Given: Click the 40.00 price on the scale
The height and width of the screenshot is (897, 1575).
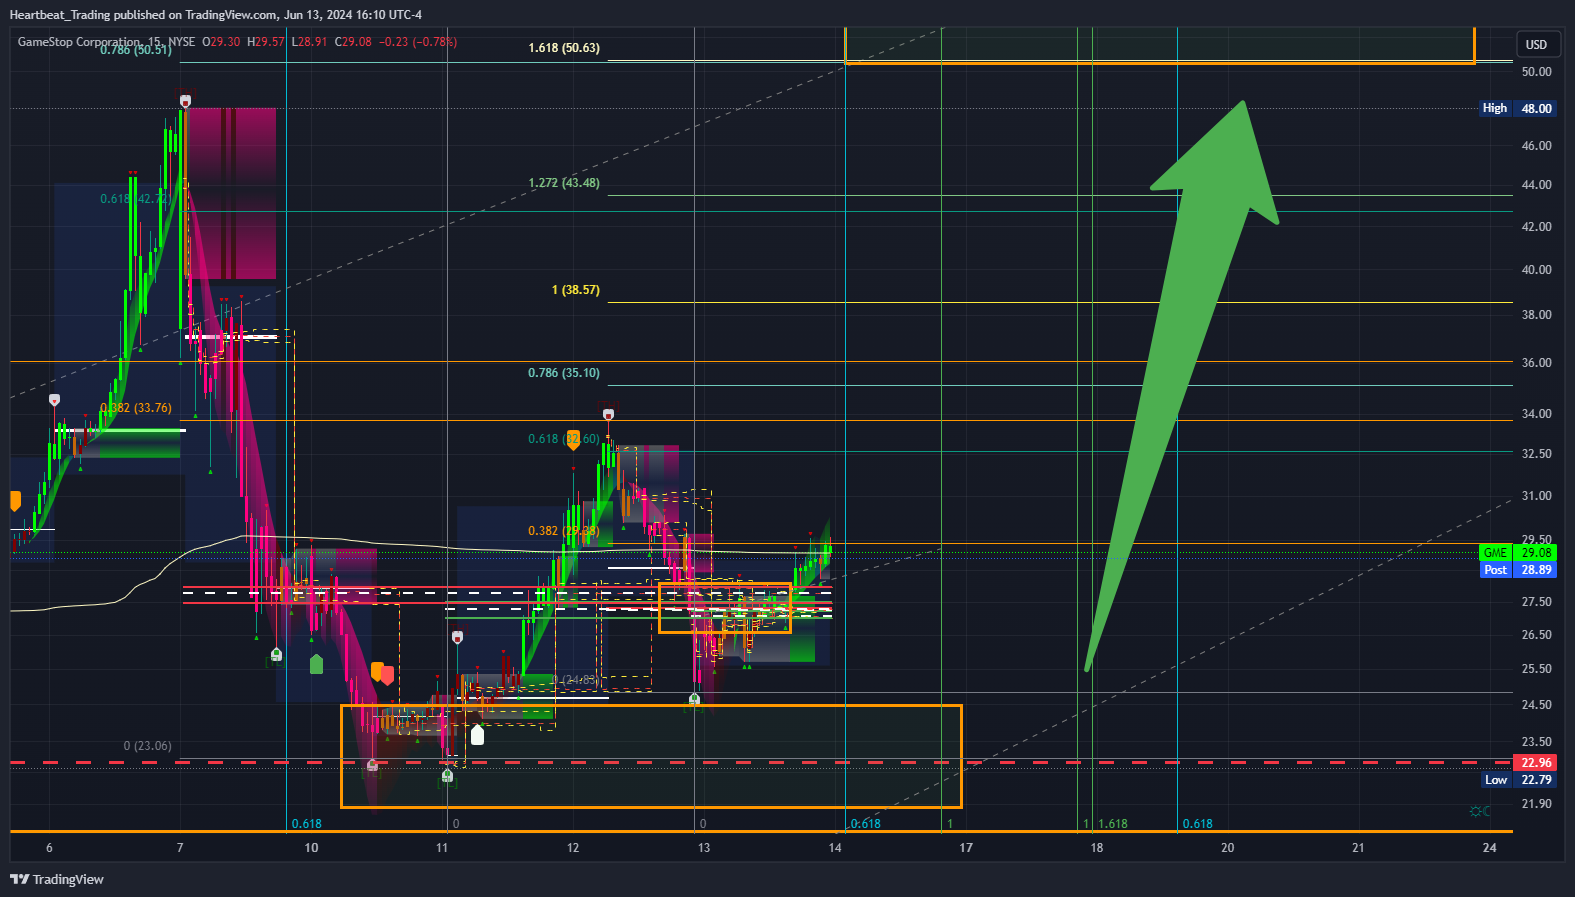Looking at the screenshot, I should point(1536,269).
